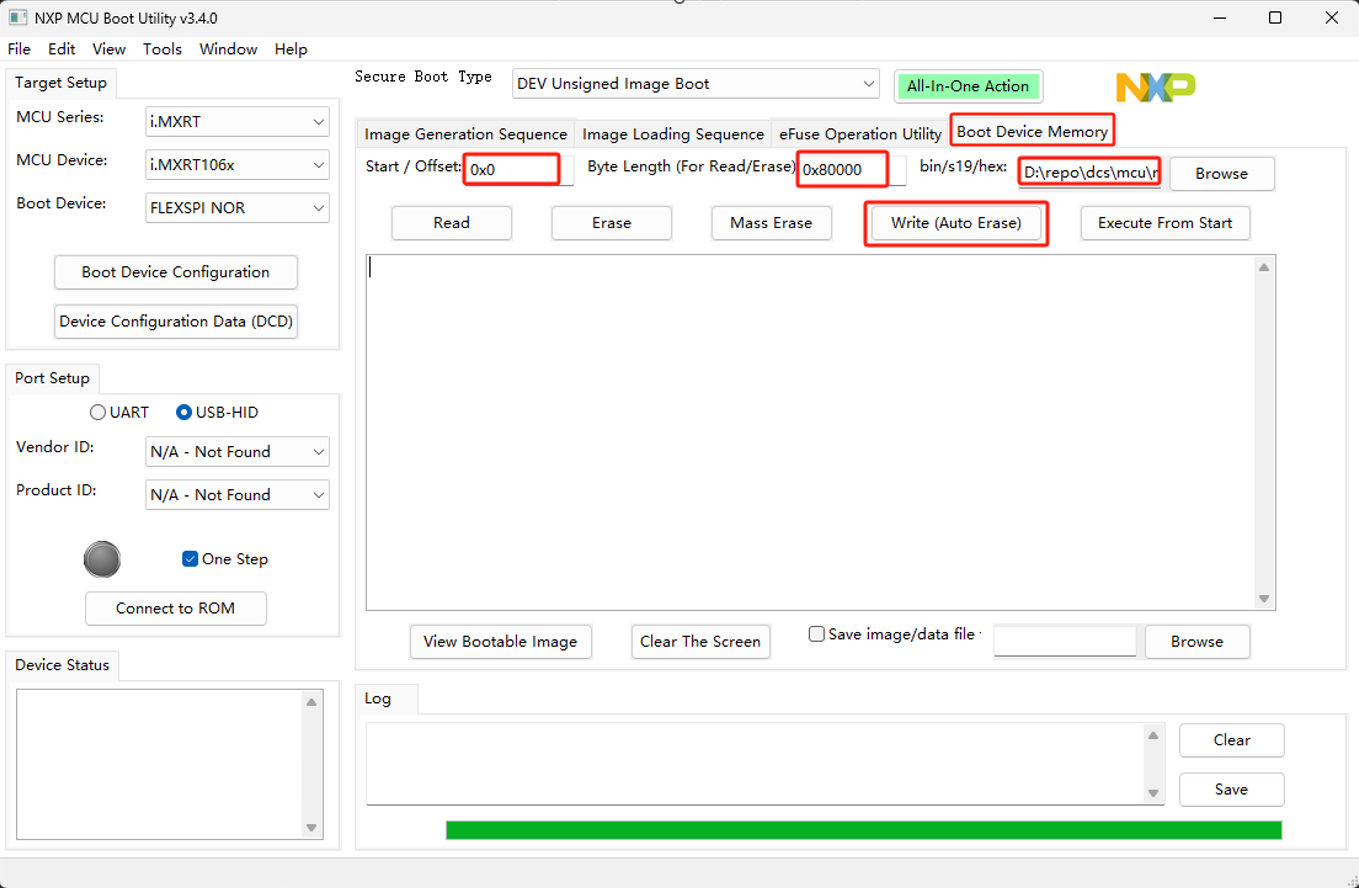Enable the Save image/data file checkbox
The image size is (1359, 888).
tap(817, 634)
